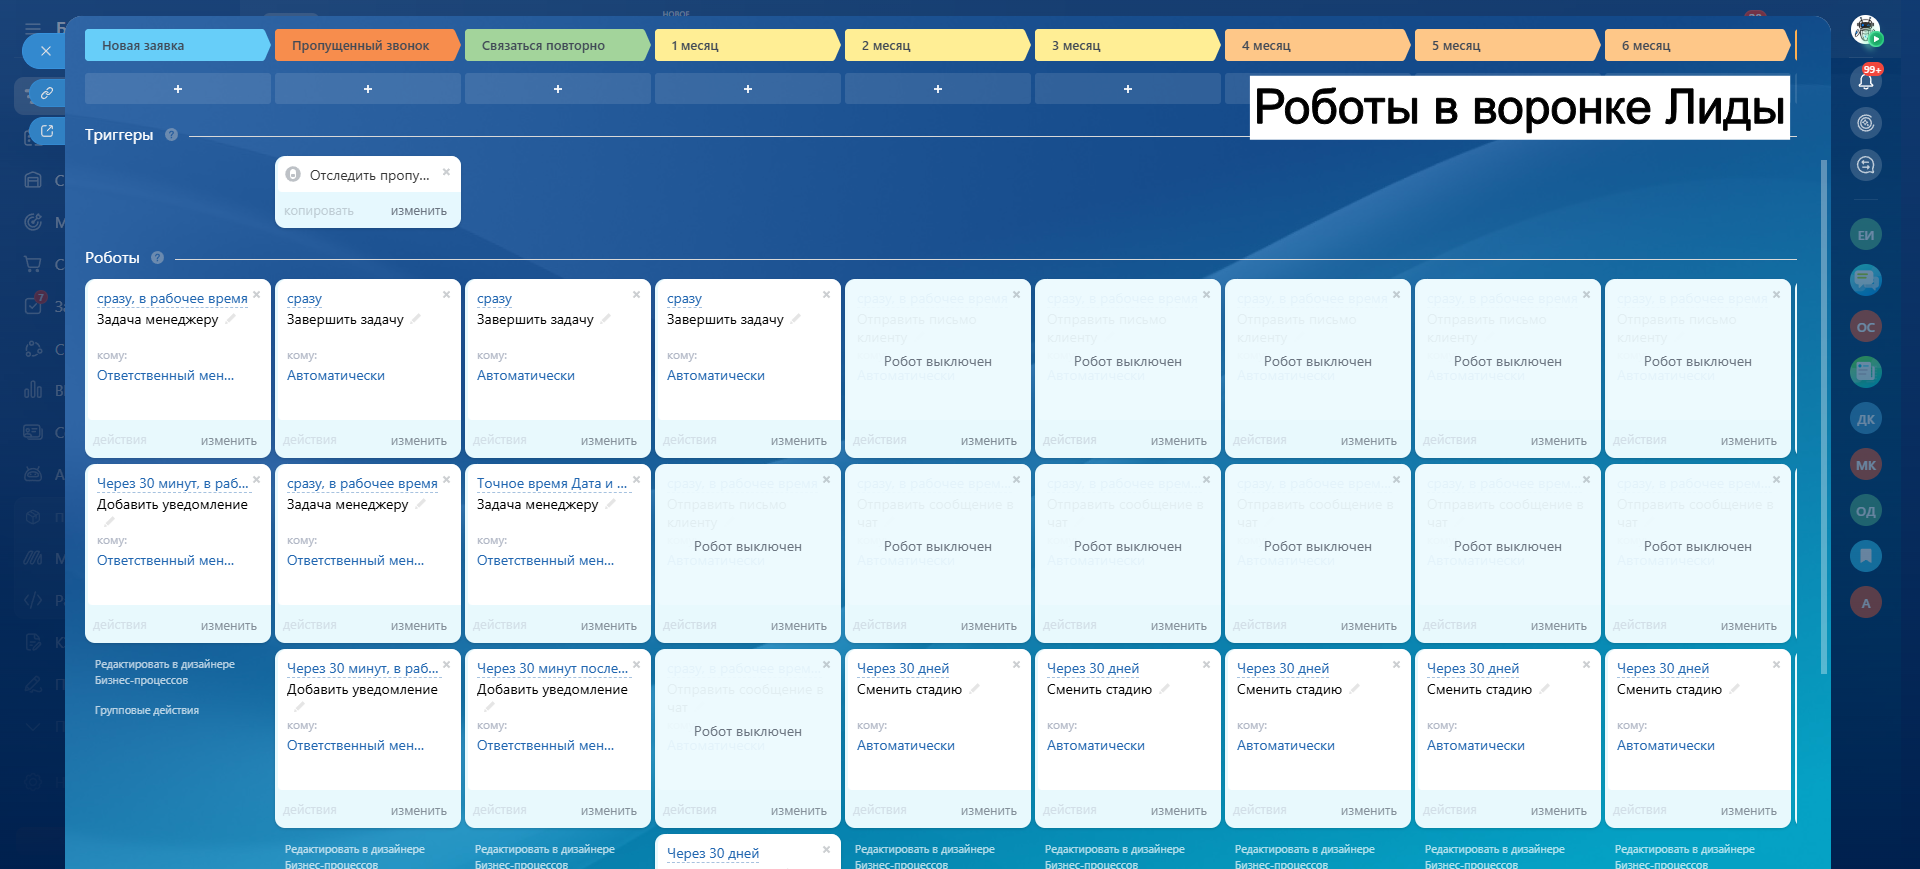Remove 'Завершить задачу' robot in 1 месяц column
1920x869 pixels.
(826, 295)
